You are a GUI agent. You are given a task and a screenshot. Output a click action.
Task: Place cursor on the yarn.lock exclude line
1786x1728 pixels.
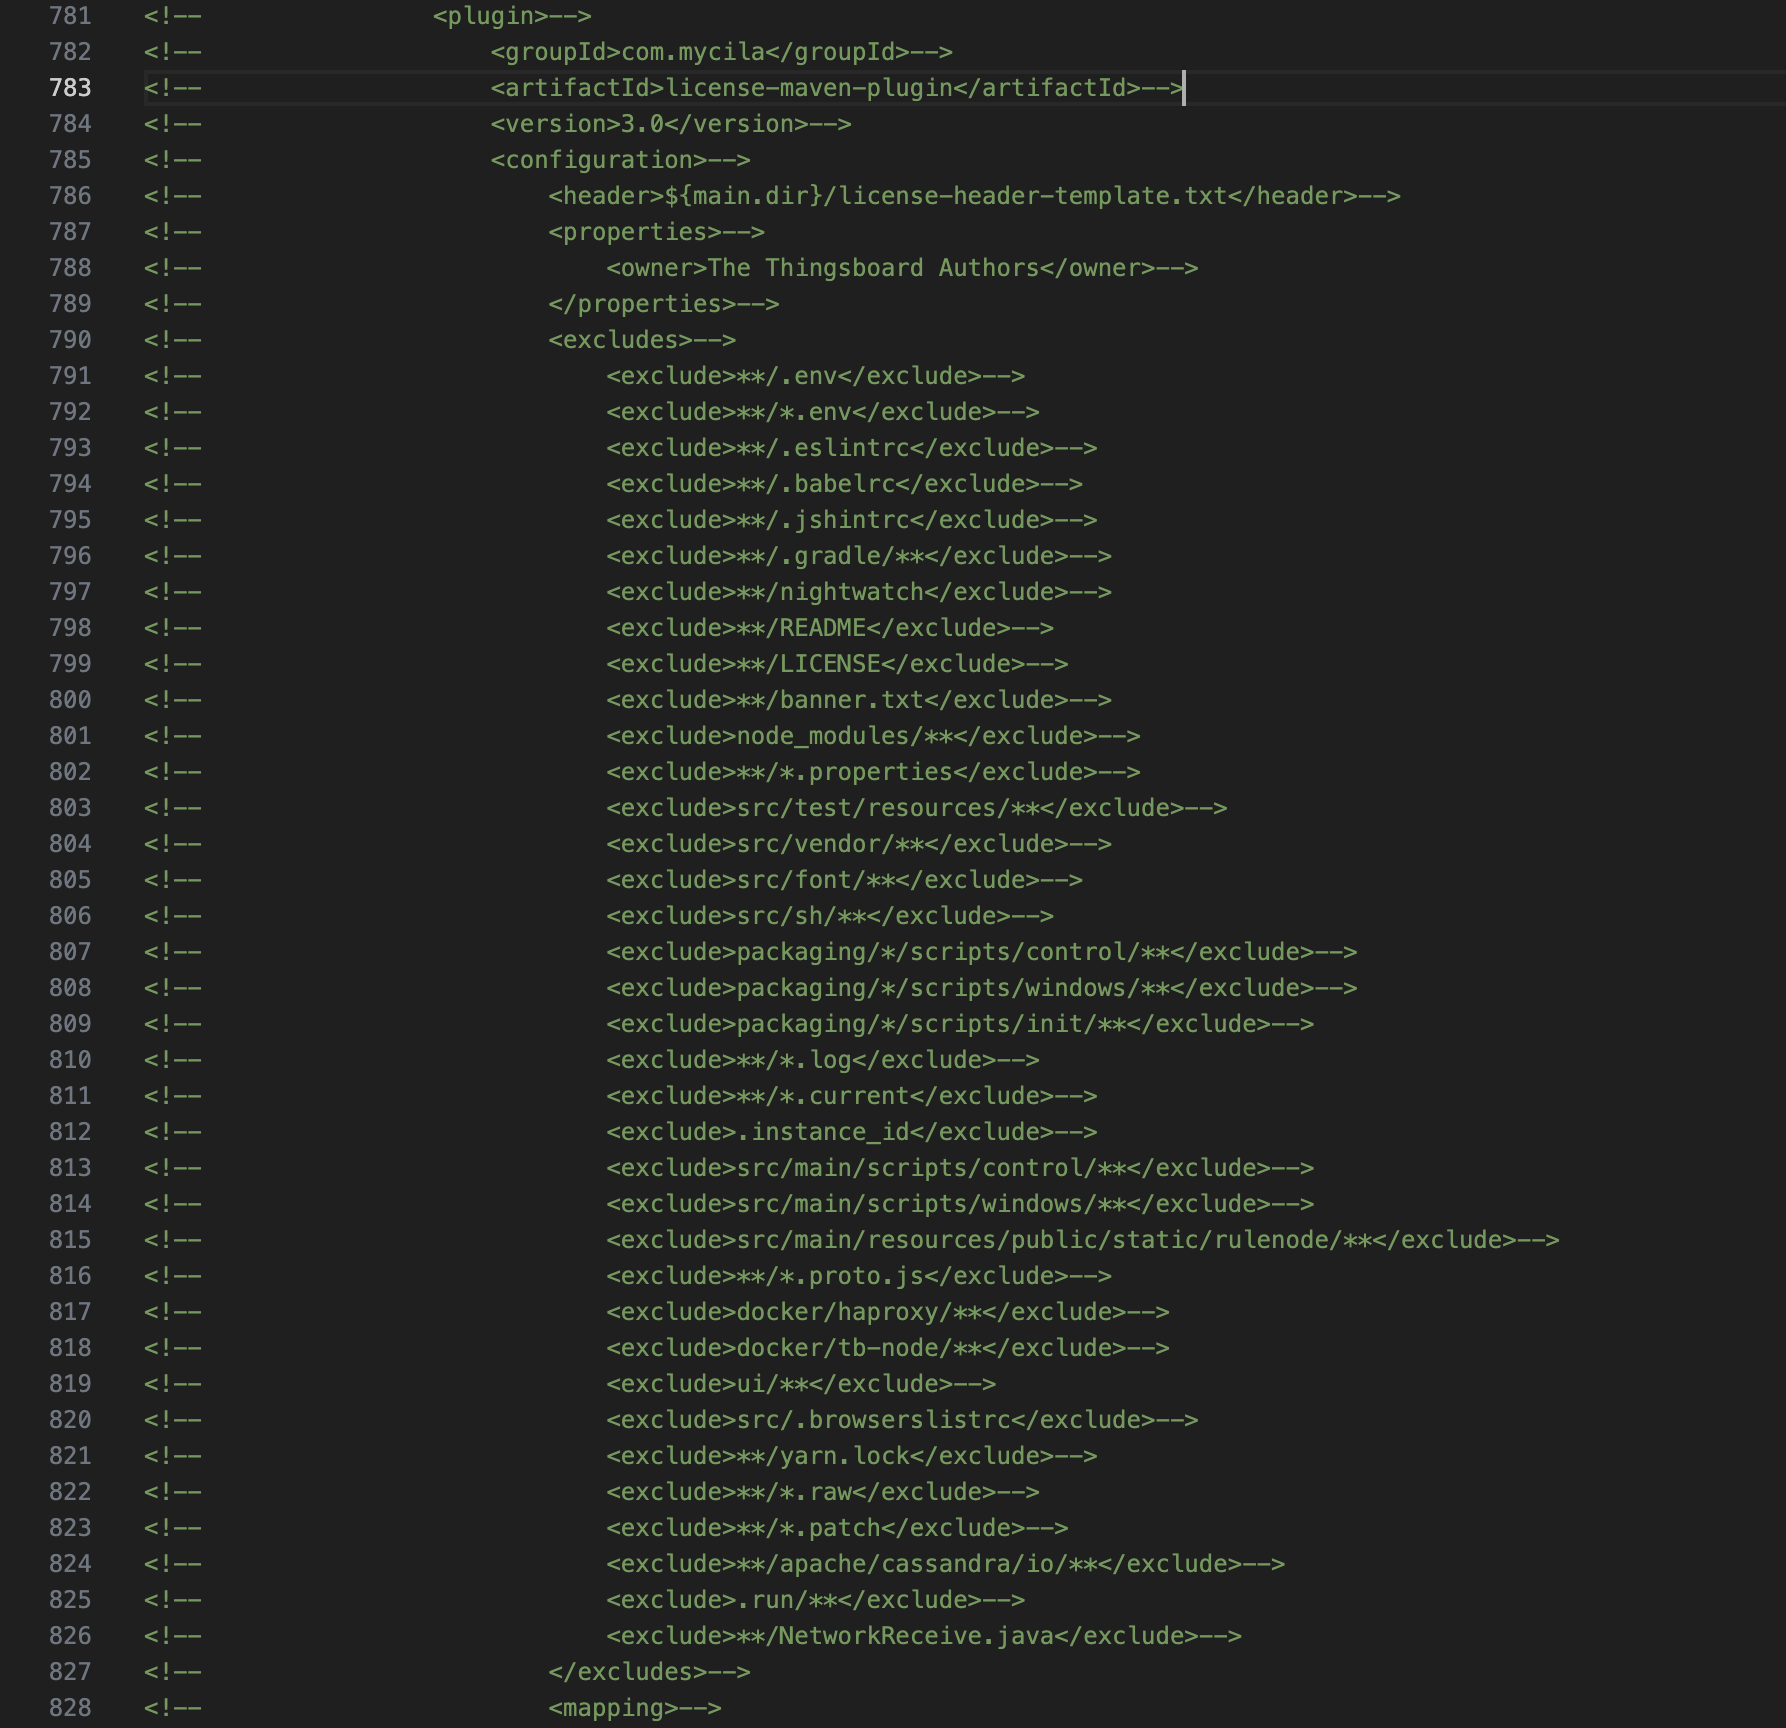[x=850, y=1456]
